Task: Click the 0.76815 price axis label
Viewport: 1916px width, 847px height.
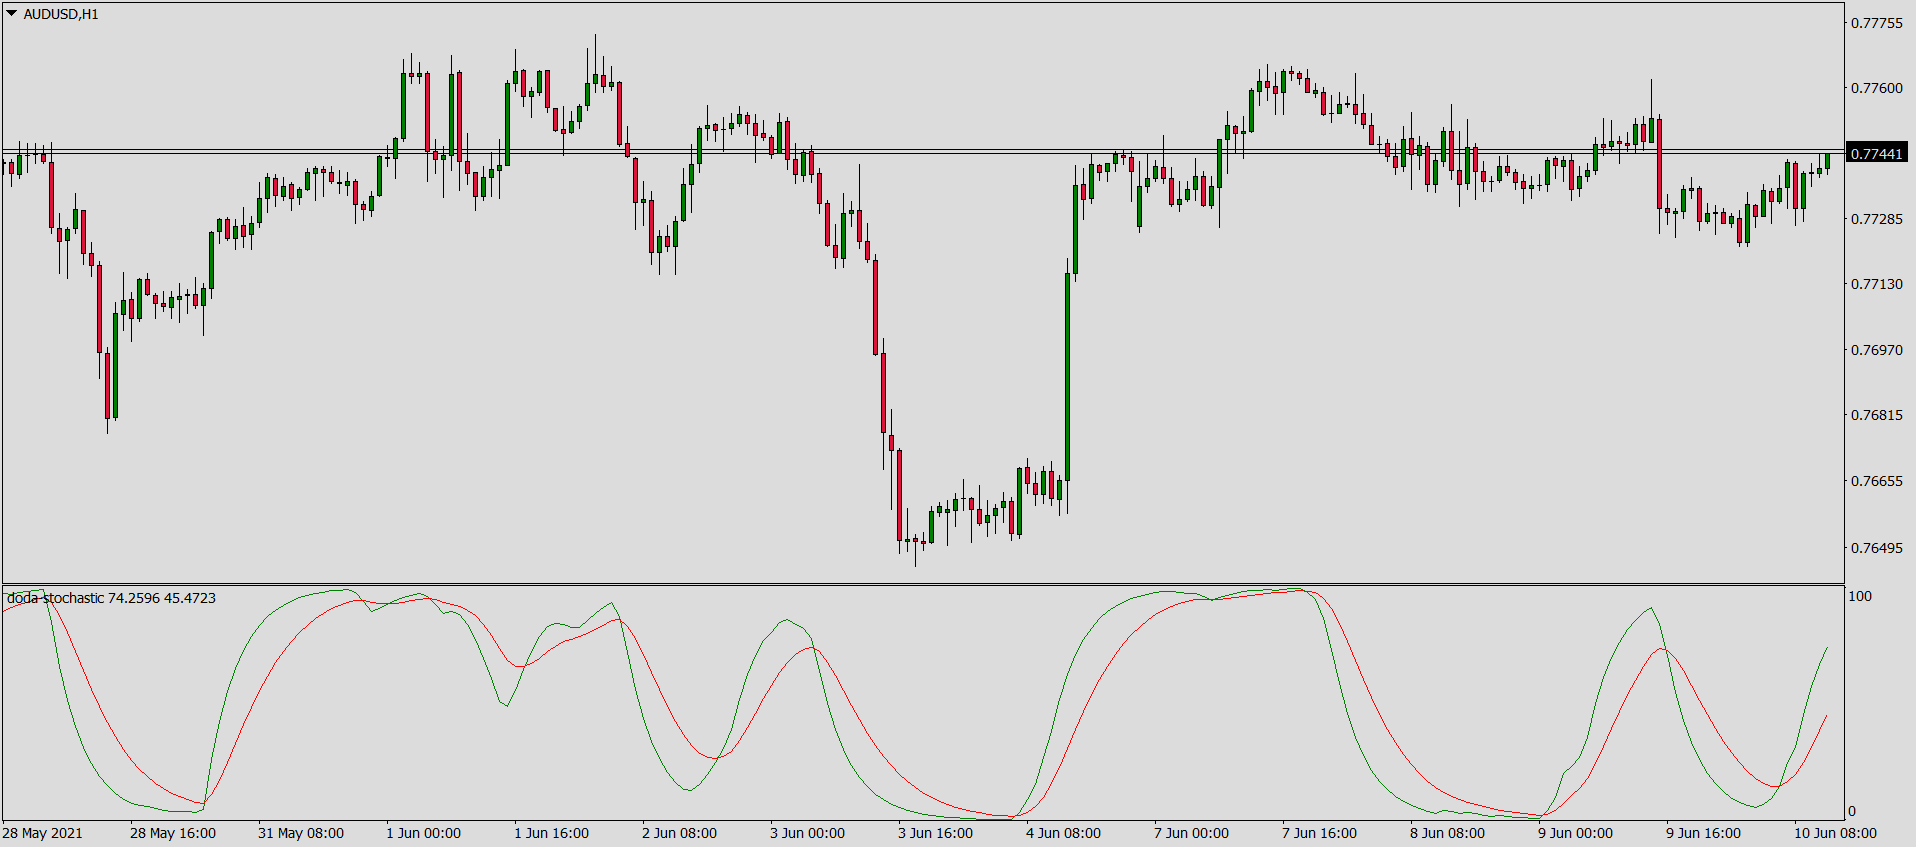Action: [1877, 415]
